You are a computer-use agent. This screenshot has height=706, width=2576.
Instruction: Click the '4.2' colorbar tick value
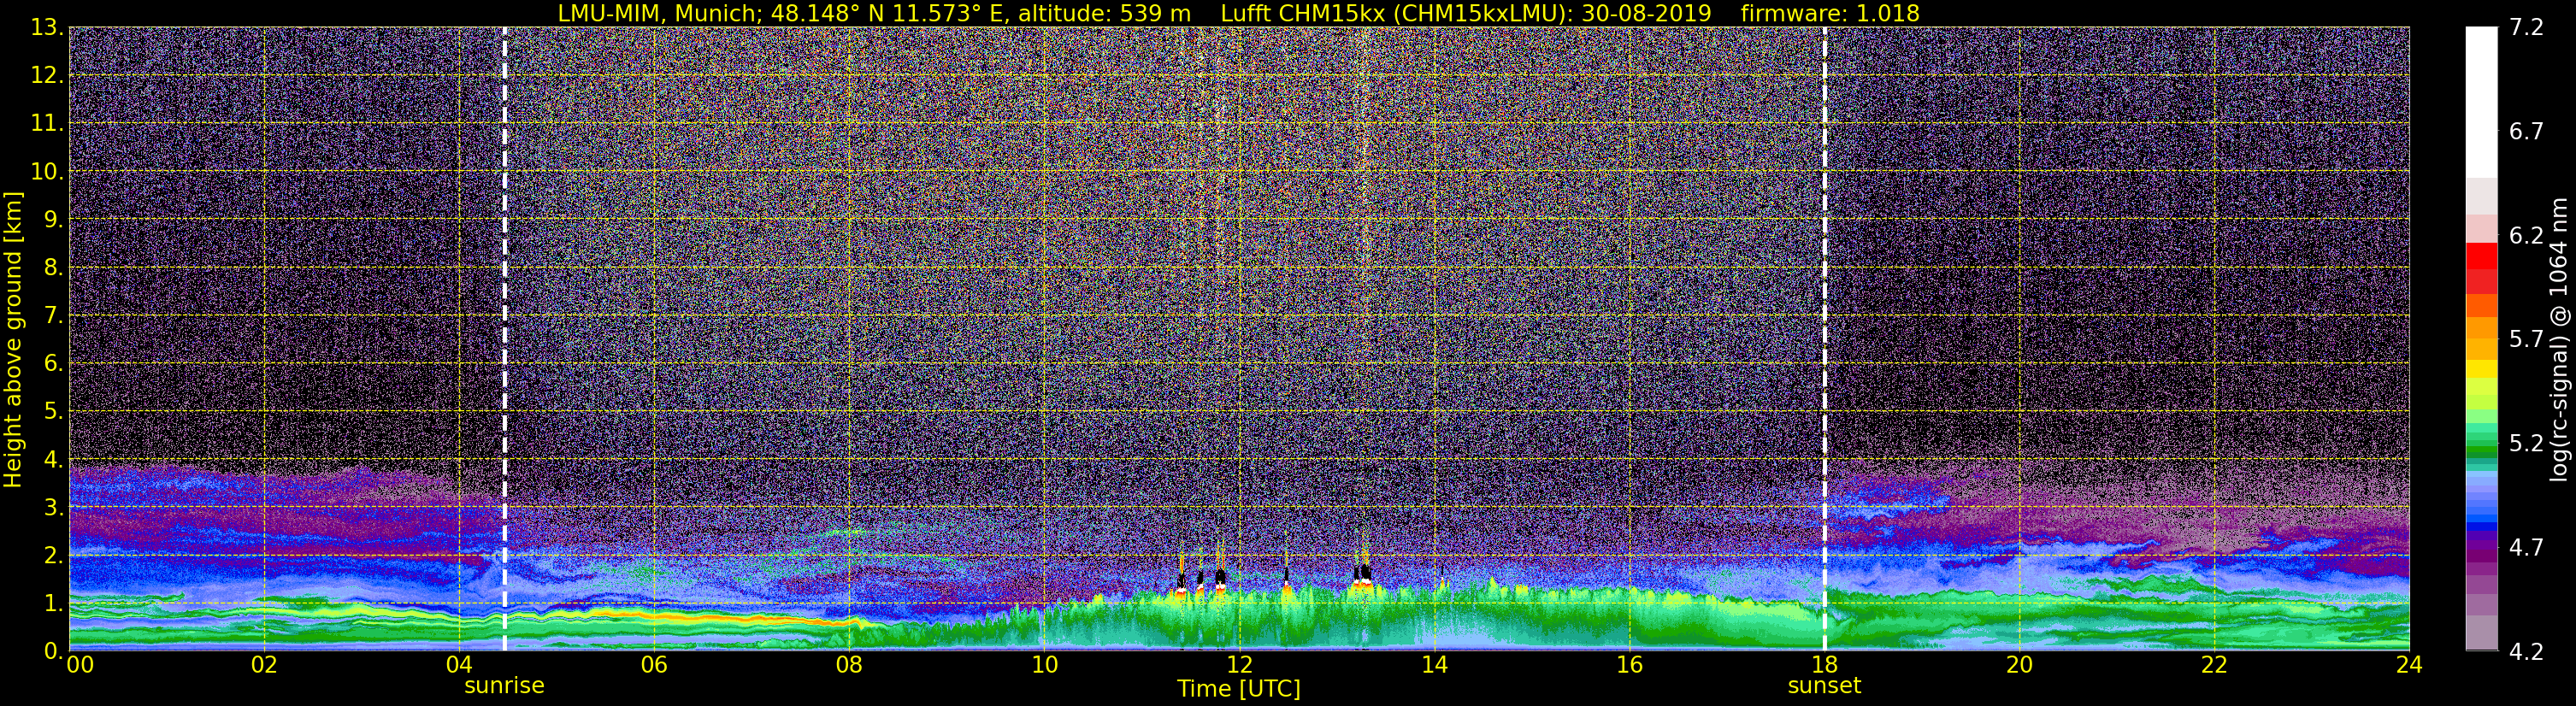pyautogui.click(x=2526, y=651)
